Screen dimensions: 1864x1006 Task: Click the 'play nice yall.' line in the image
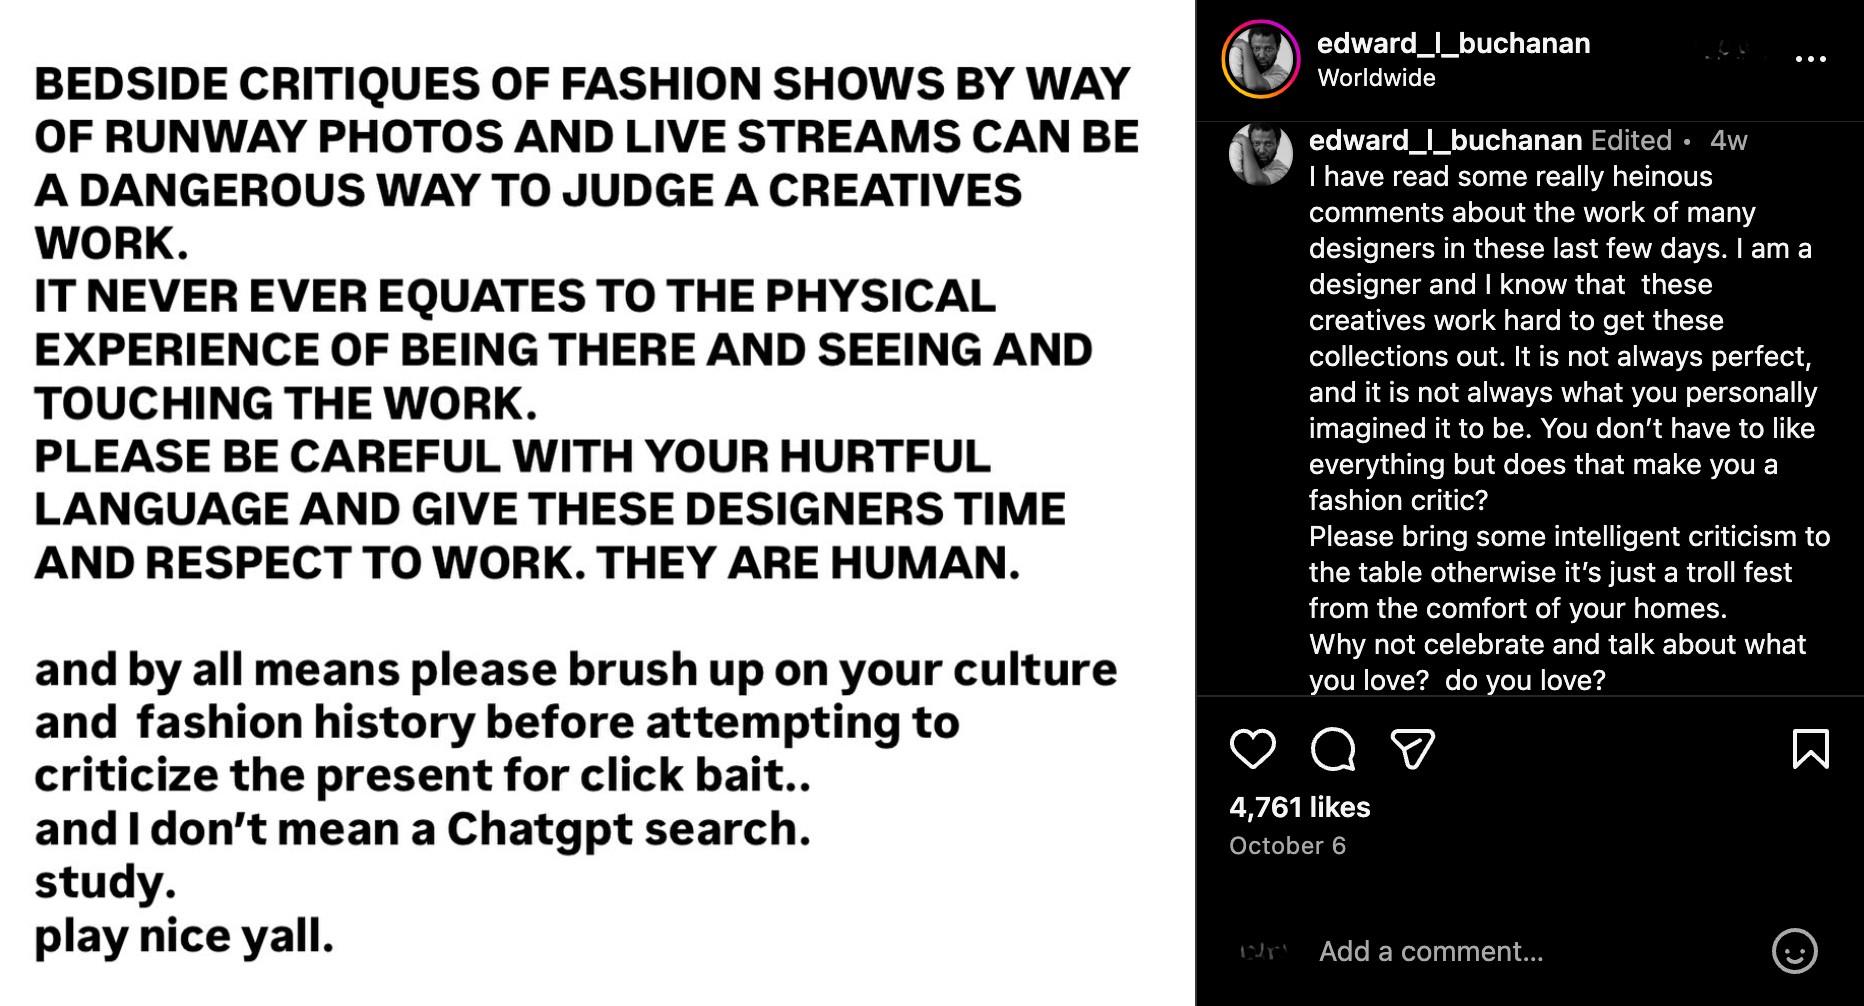coord(184,937)
